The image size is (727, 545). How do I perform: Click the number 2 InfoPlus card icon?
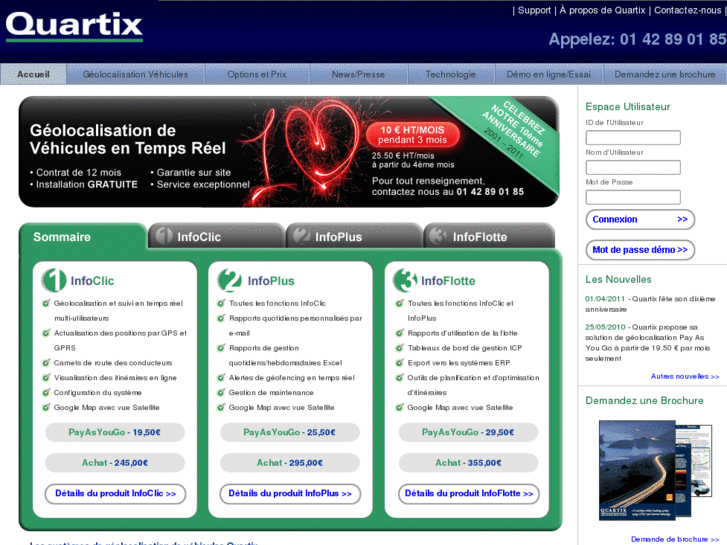point(230,280)
